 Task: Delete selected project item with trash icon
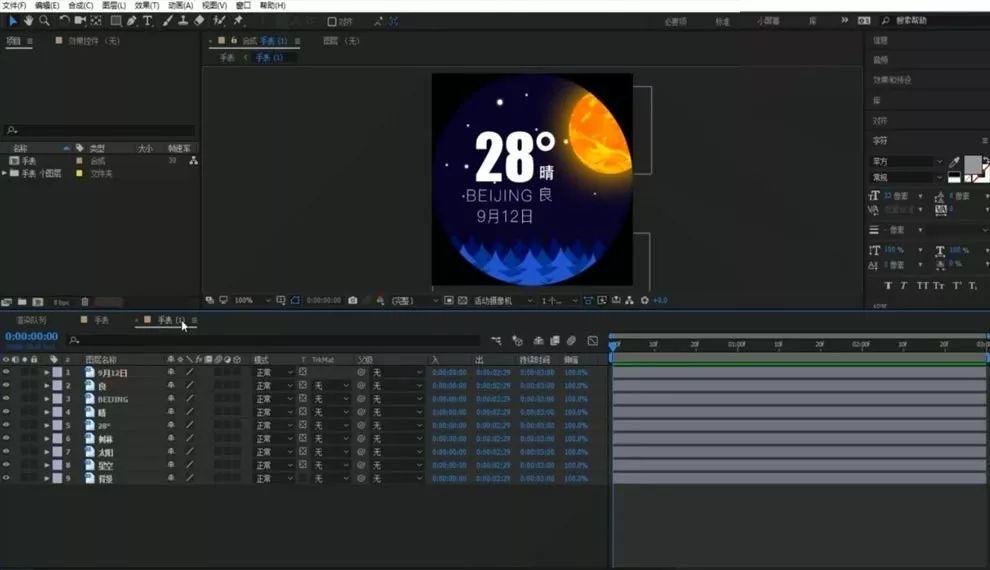coord(85,302)
